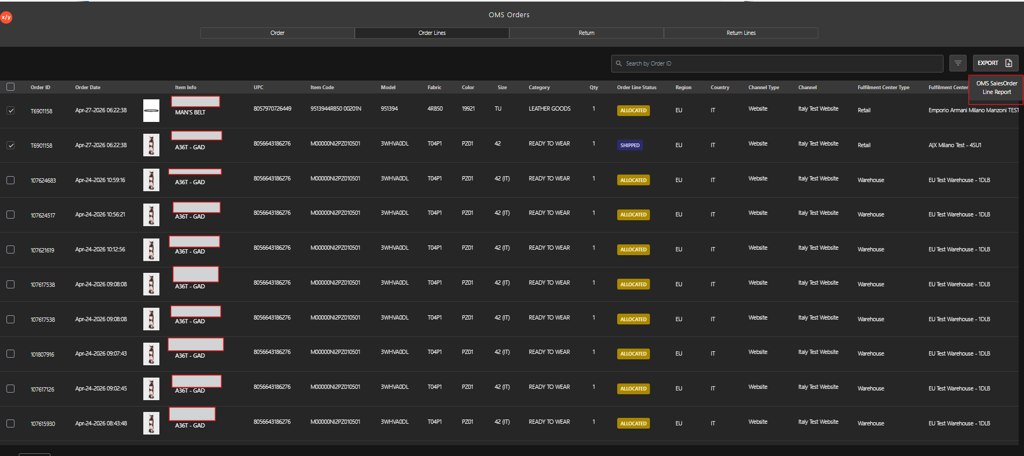This screenshot has height=456, width=1024.
Task: Check the box for order 107624517
Action: pyautogui.click(x=10, y=214)
